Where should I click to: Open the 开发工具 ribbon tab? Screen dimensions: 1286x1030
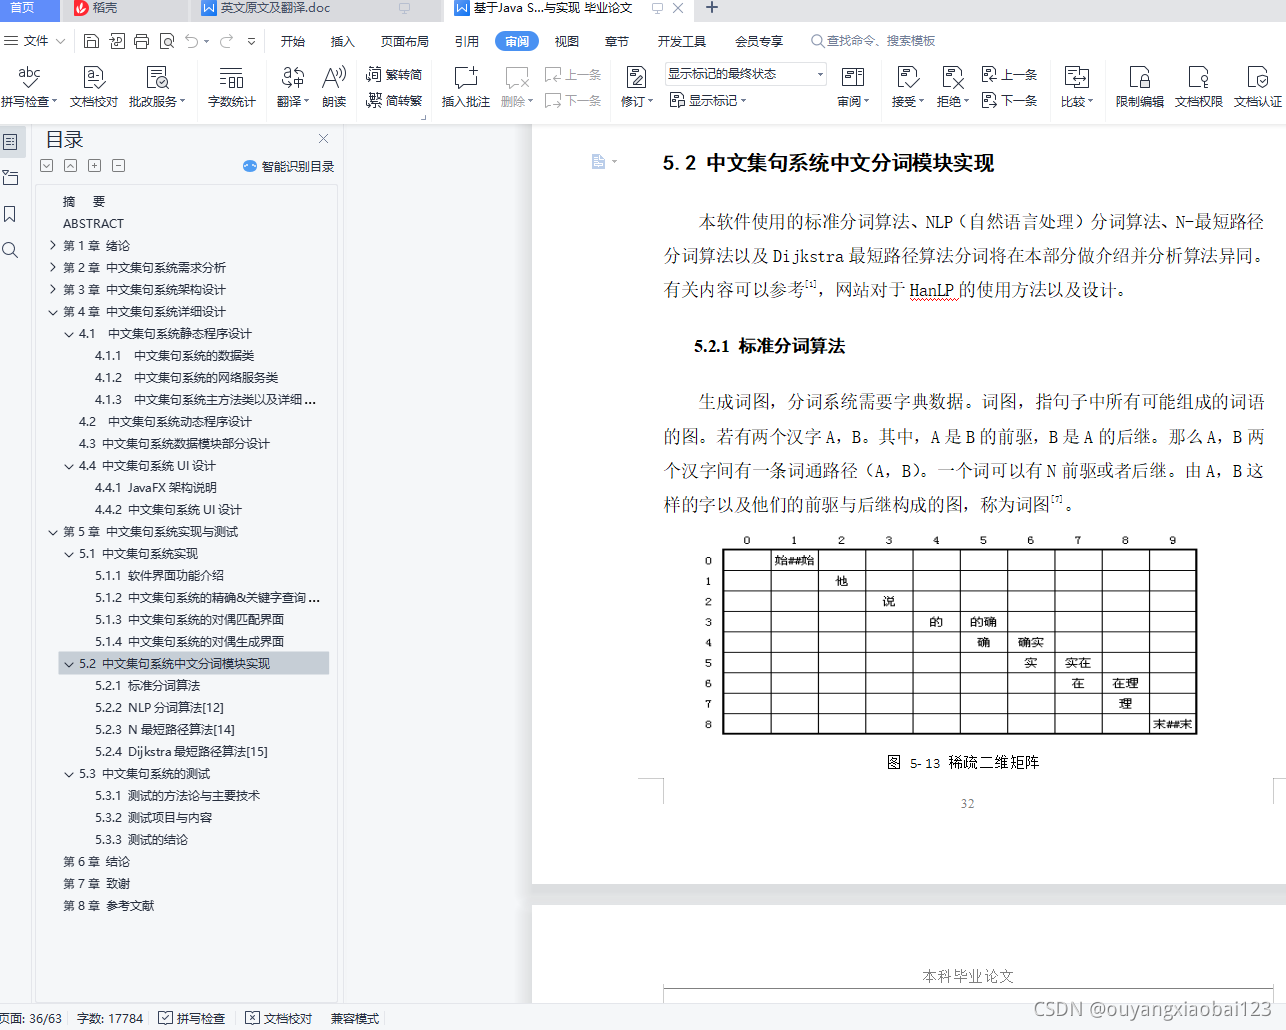coord(682,41)
